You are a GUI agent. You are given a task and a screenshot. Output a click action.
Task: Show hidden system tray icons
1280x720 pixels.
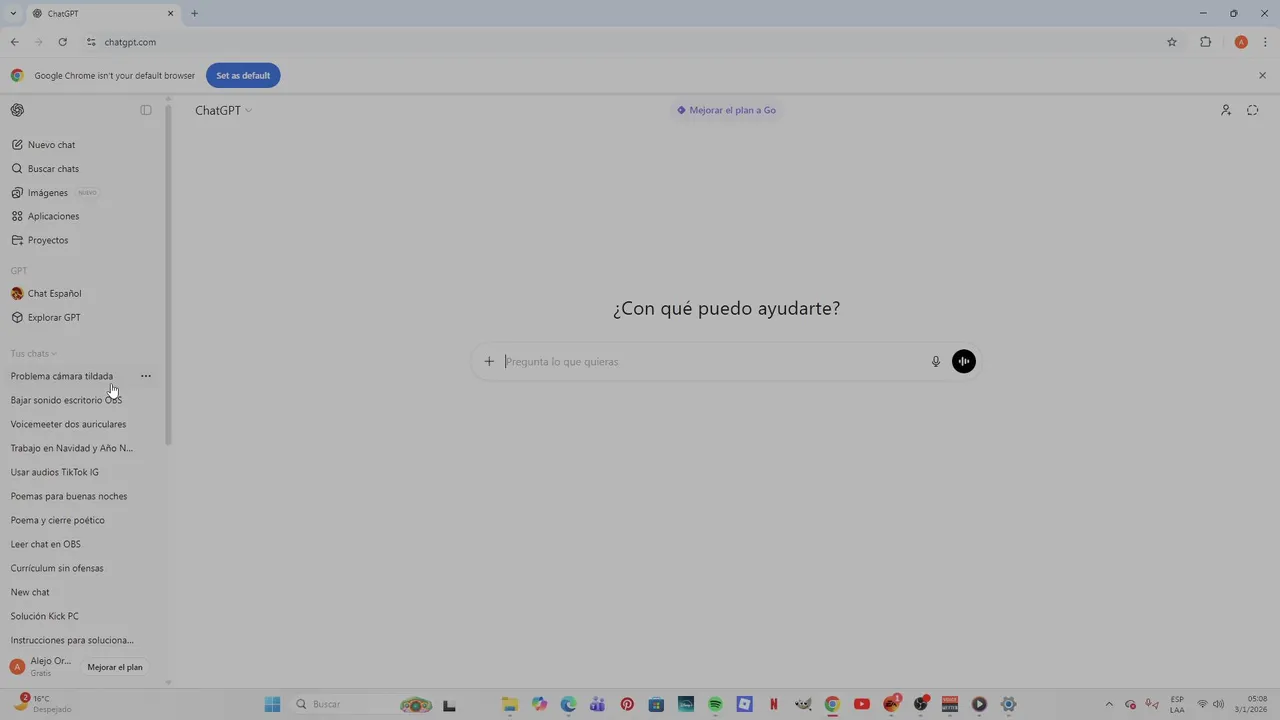click(x=1109, y=704)
